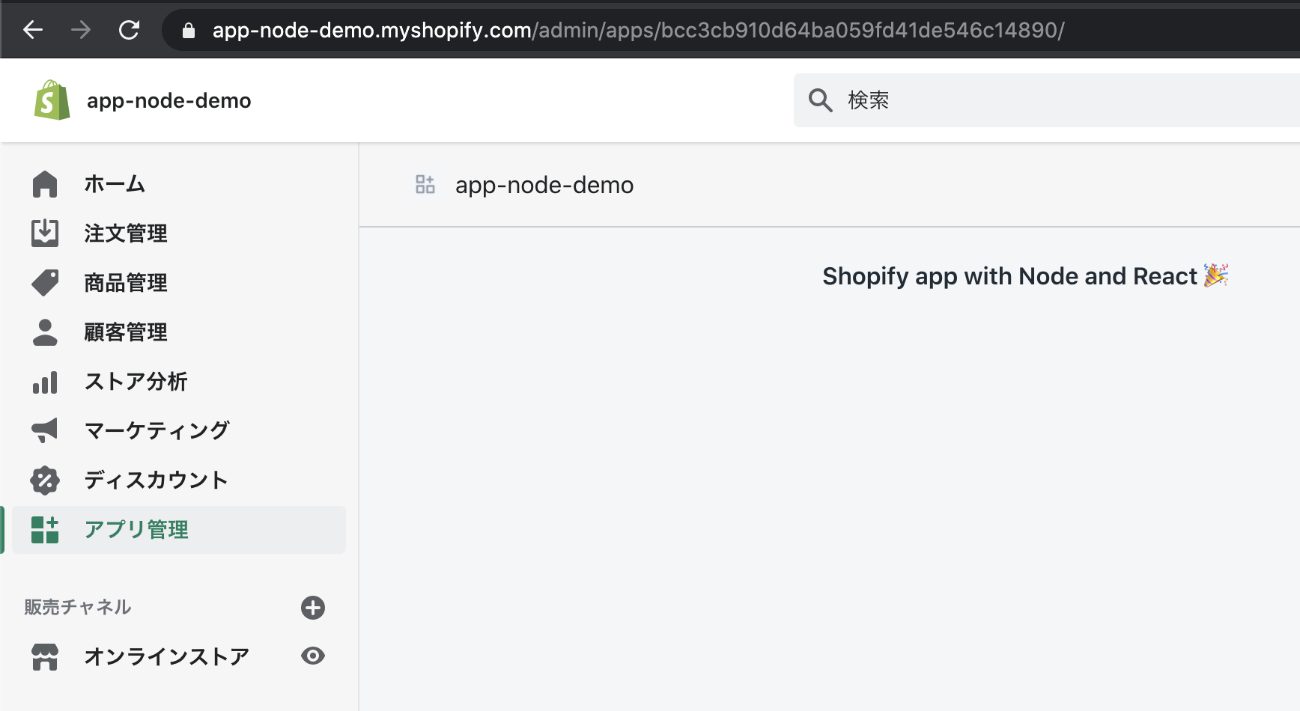Click the Shopify app with Node and React heading

point(1010,276)
